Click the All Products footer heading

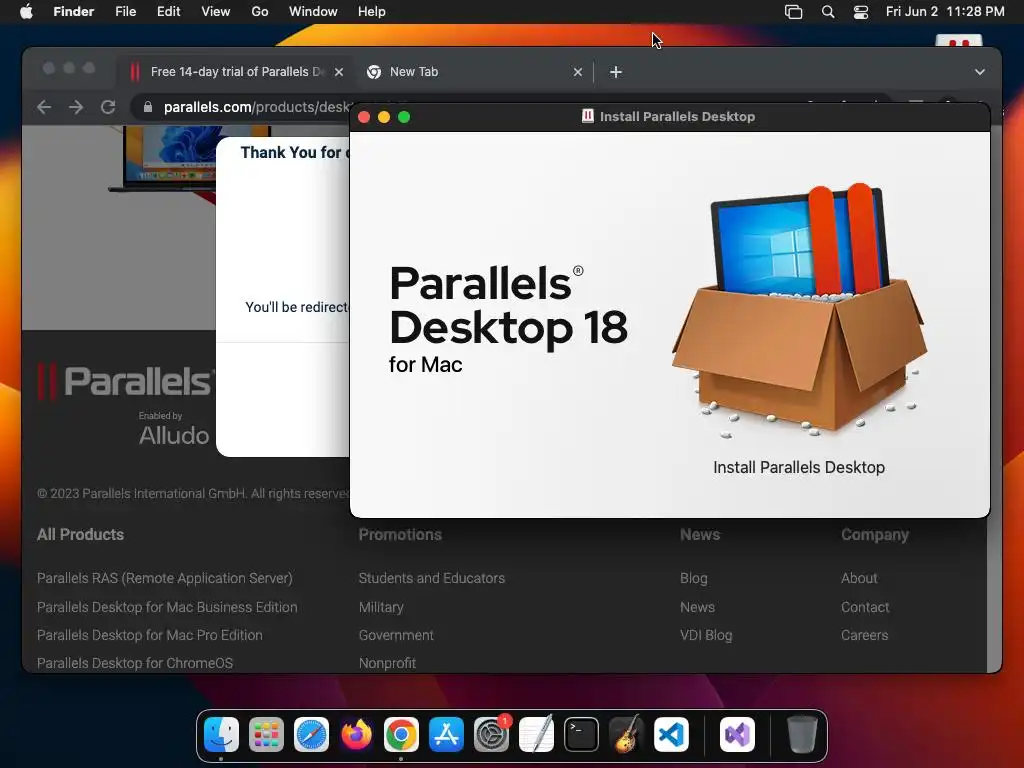click(80, 534)
